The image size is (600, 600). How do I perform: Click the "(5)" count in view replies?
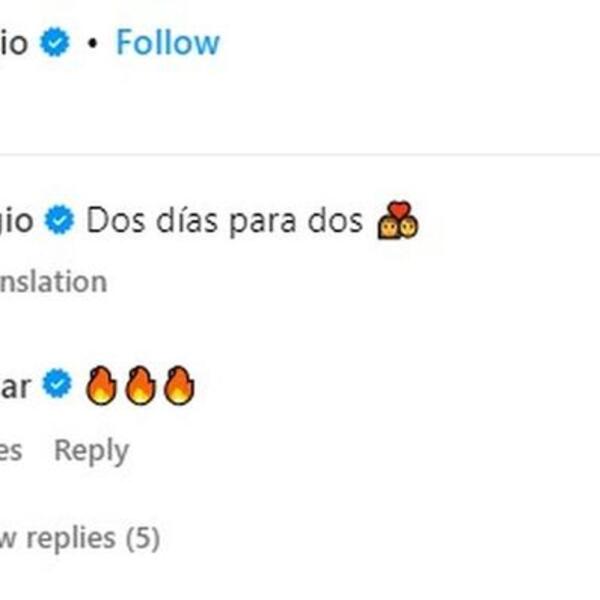(142, 538)
